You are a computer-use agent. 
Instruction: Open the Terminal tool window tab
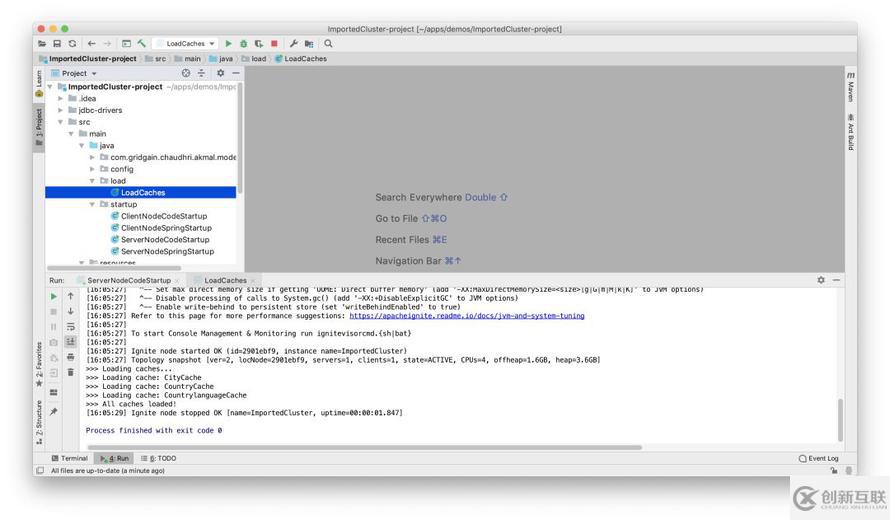tap(70, 458)
